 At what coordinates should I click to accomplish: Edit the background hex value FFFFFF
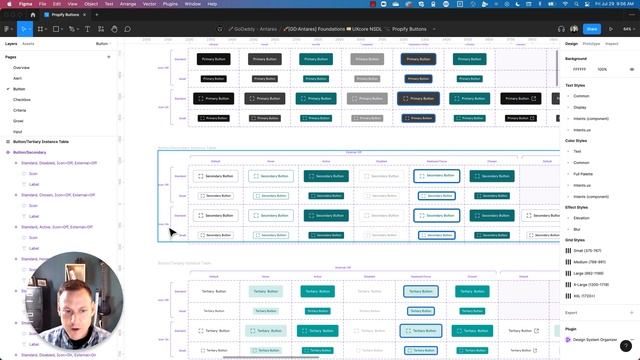579,69
